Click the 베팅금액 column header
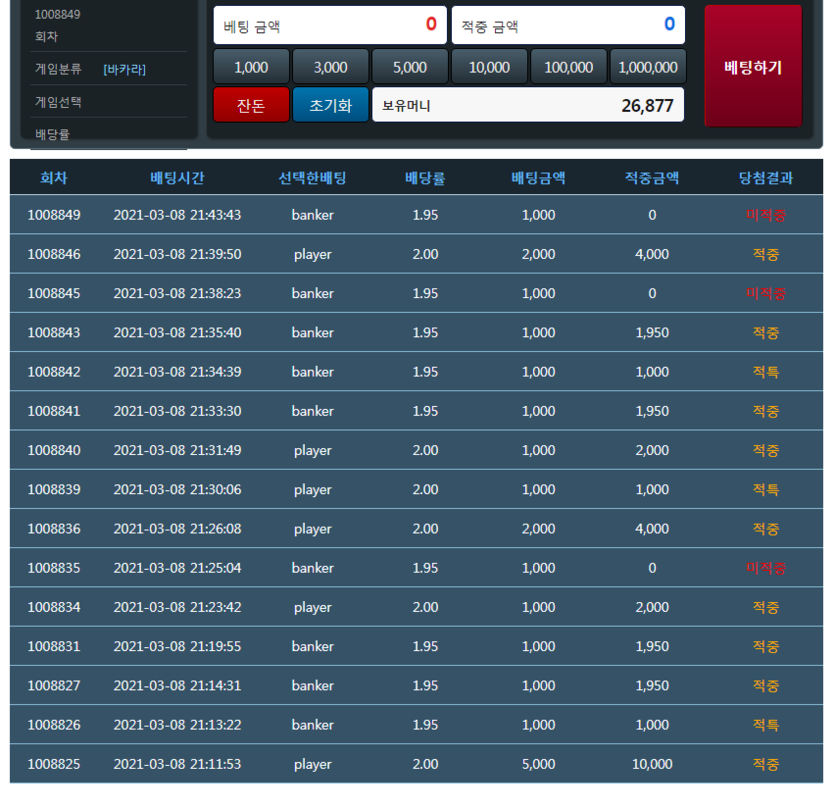Screen dimensions: 835x809 click(538, 177)
